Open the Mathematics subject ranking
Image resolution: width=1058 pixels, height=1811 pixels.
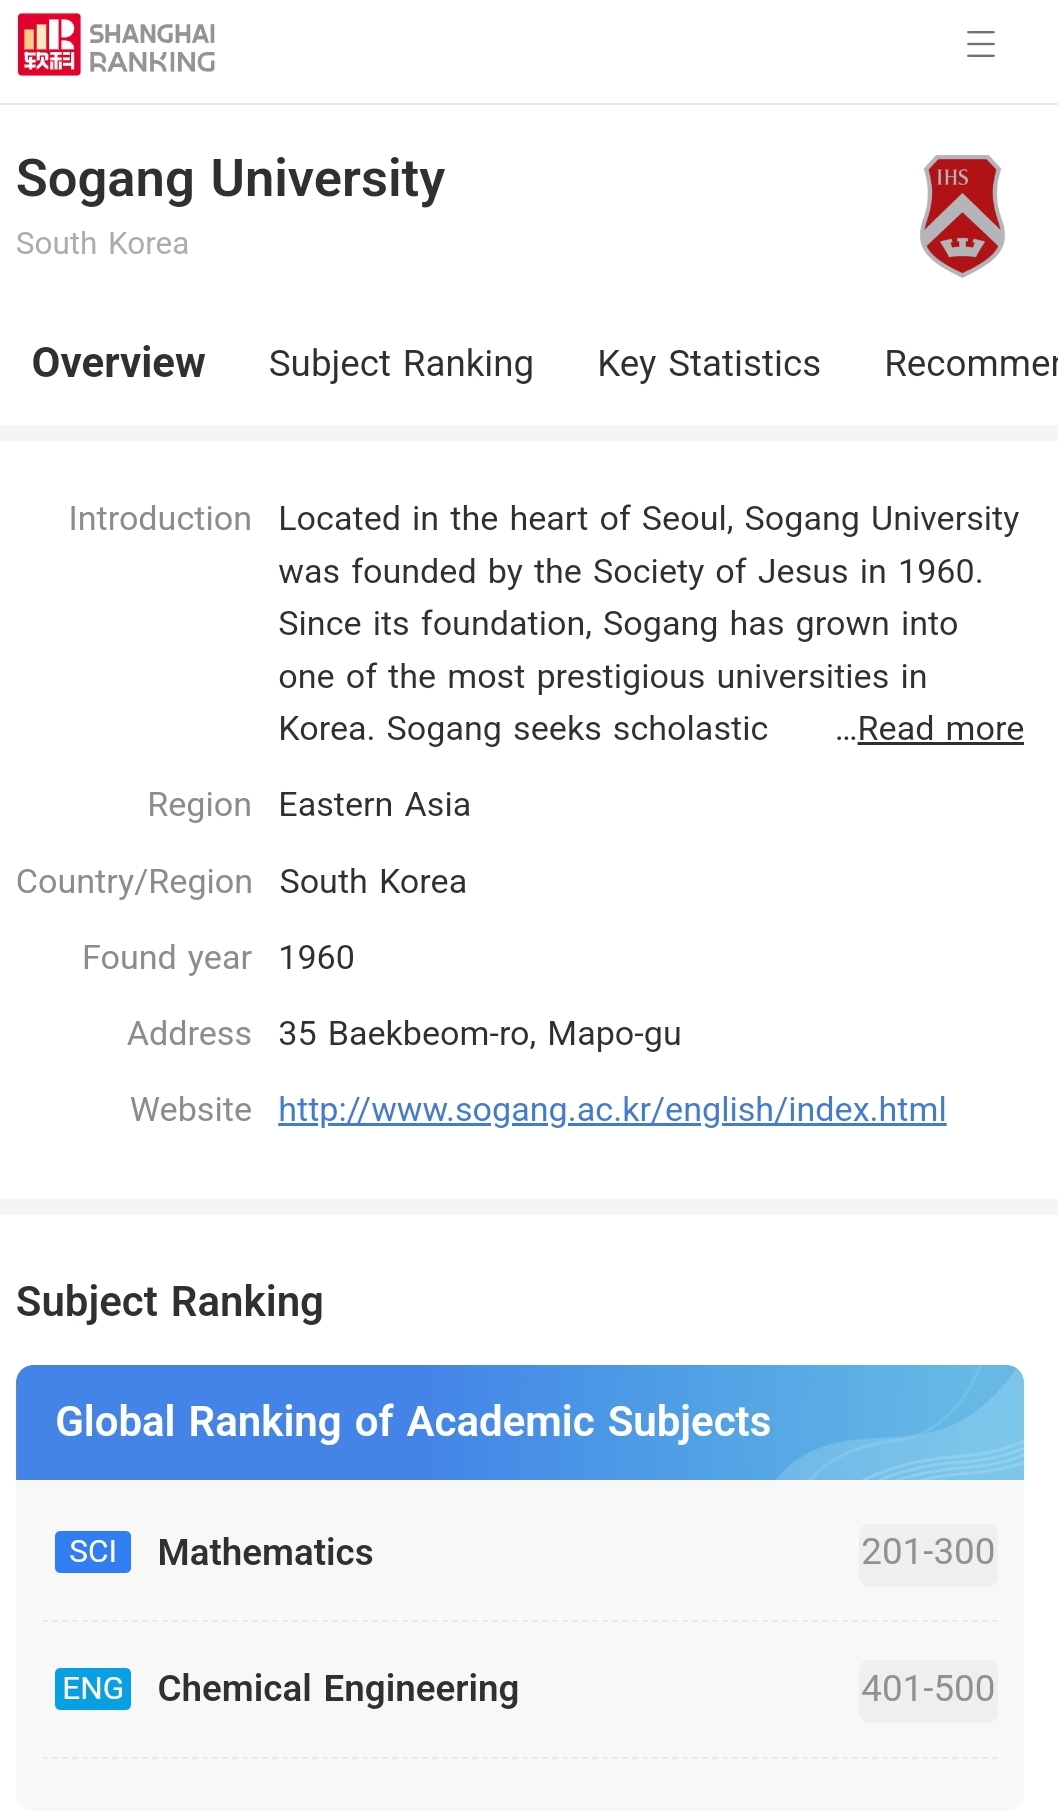point(265,1552)
